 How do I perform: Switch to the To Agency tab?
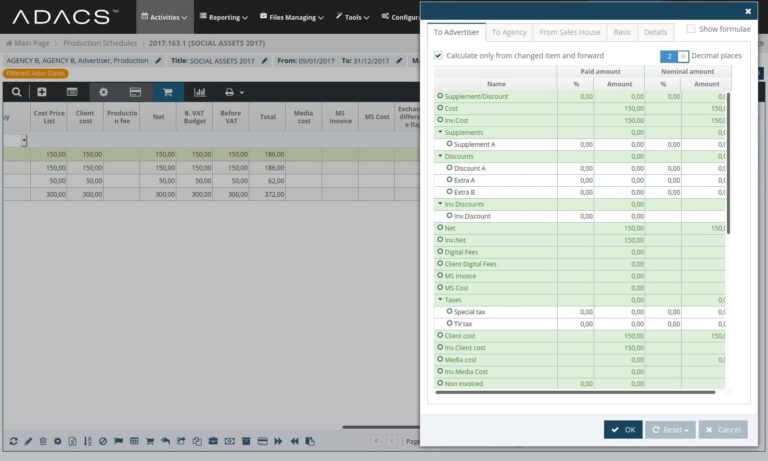click(509, 32)
